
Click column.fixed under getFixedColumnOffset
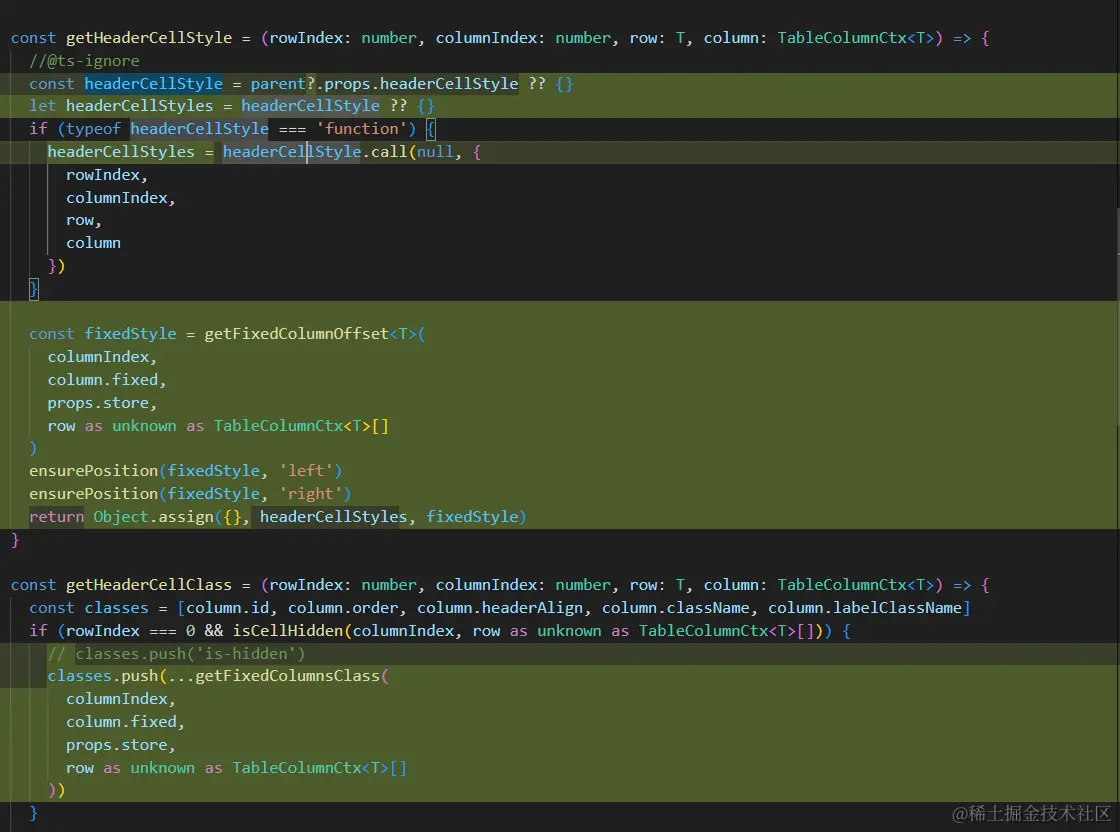[x=106, y=379]
